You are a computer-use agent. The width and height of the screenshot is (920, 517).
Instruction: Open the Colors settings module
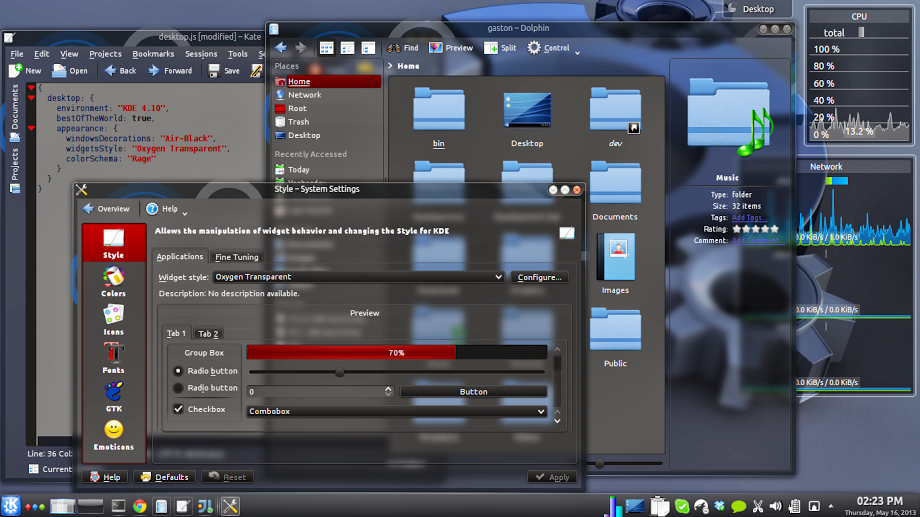[x=113, y=281]
